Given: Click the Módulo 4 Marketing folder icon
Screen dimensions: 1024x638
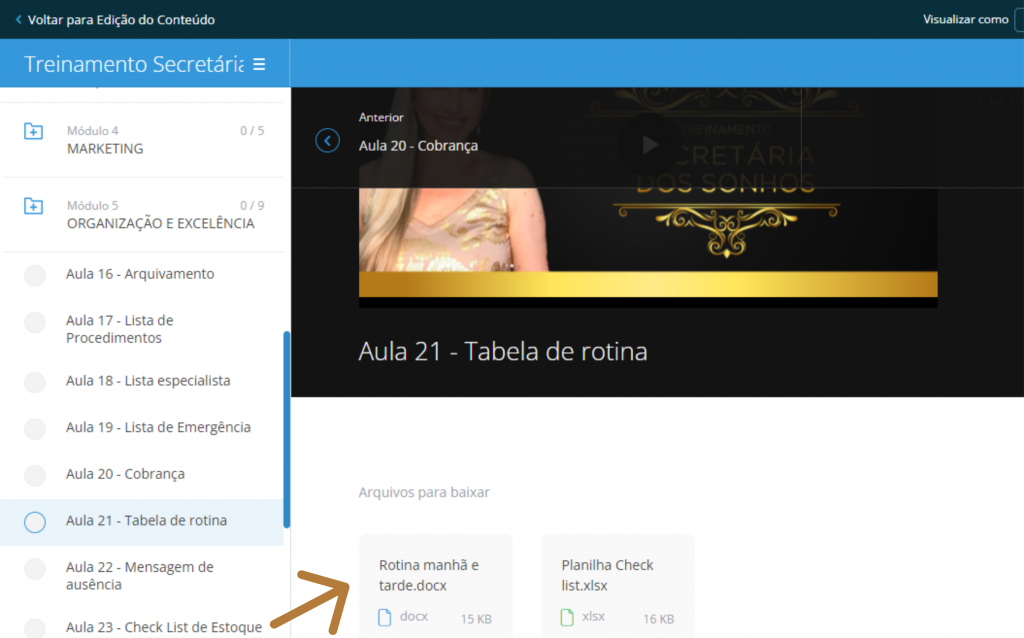Looking at the screenshot, I should (33, 131).
